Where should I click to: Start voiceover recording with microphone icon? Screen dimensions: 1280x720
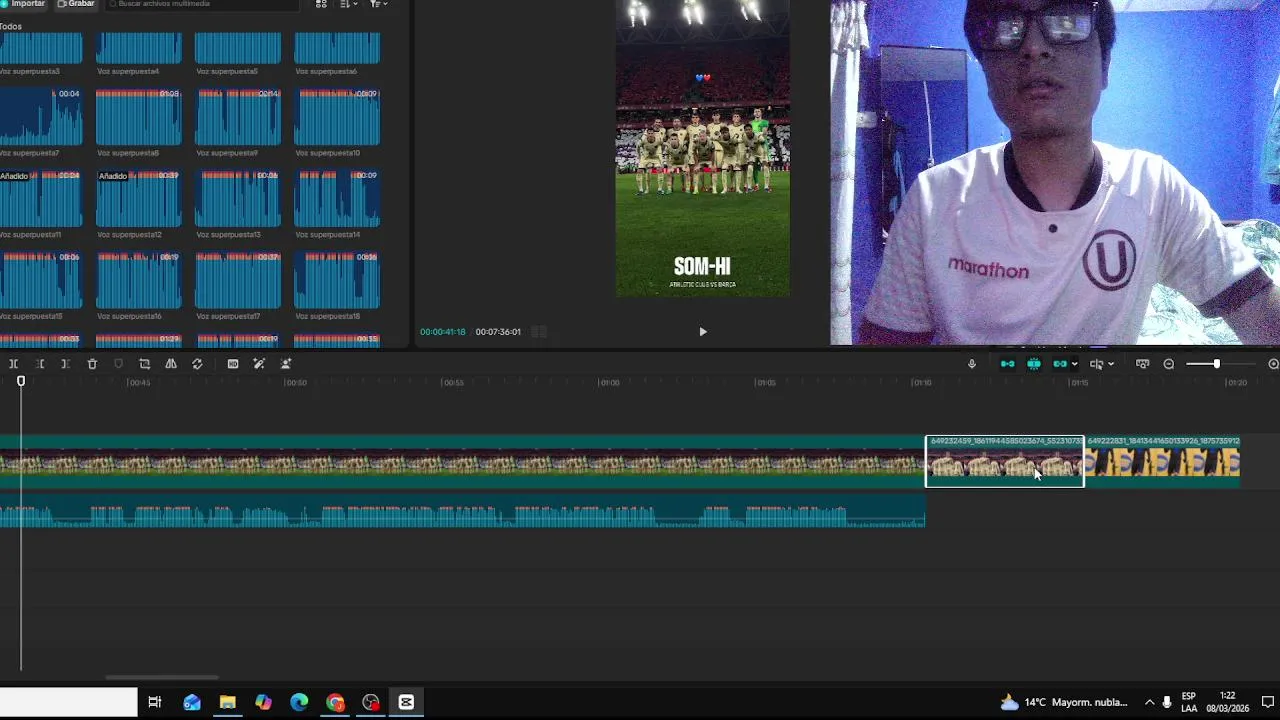tap(971, 364)
